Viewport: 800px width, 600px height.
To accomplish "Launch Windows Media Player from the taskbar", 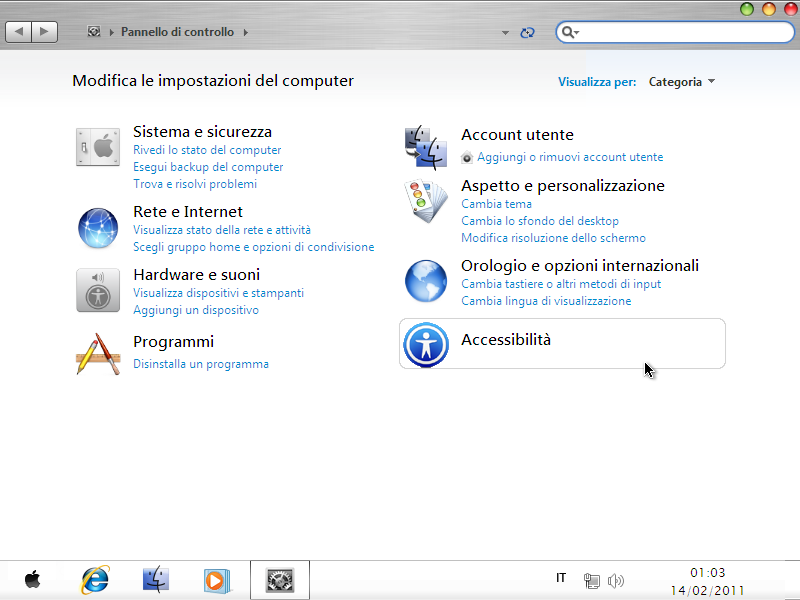I will [x=216, y=581].
